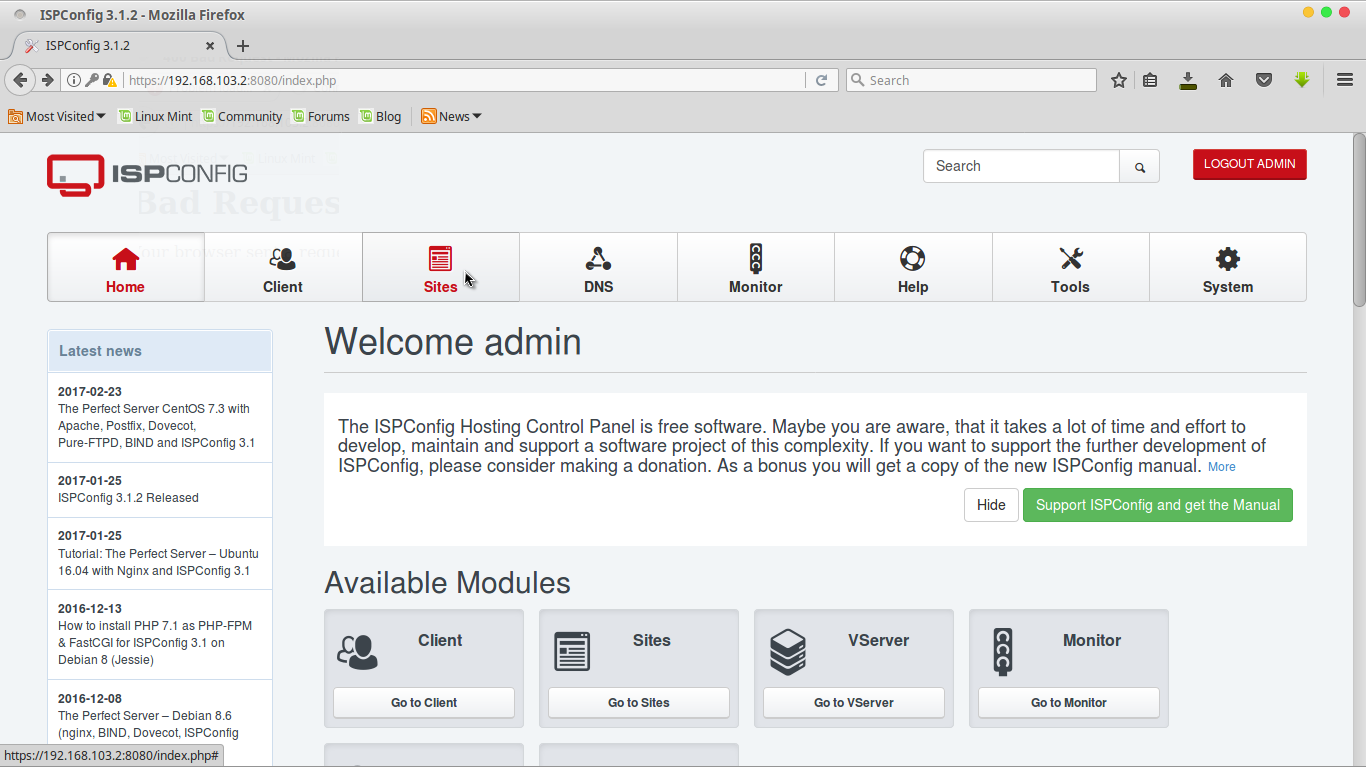Screen dimensions: 1366x767
Task: Click Go to Monitor button
Action: click(x=1069, y=702)
